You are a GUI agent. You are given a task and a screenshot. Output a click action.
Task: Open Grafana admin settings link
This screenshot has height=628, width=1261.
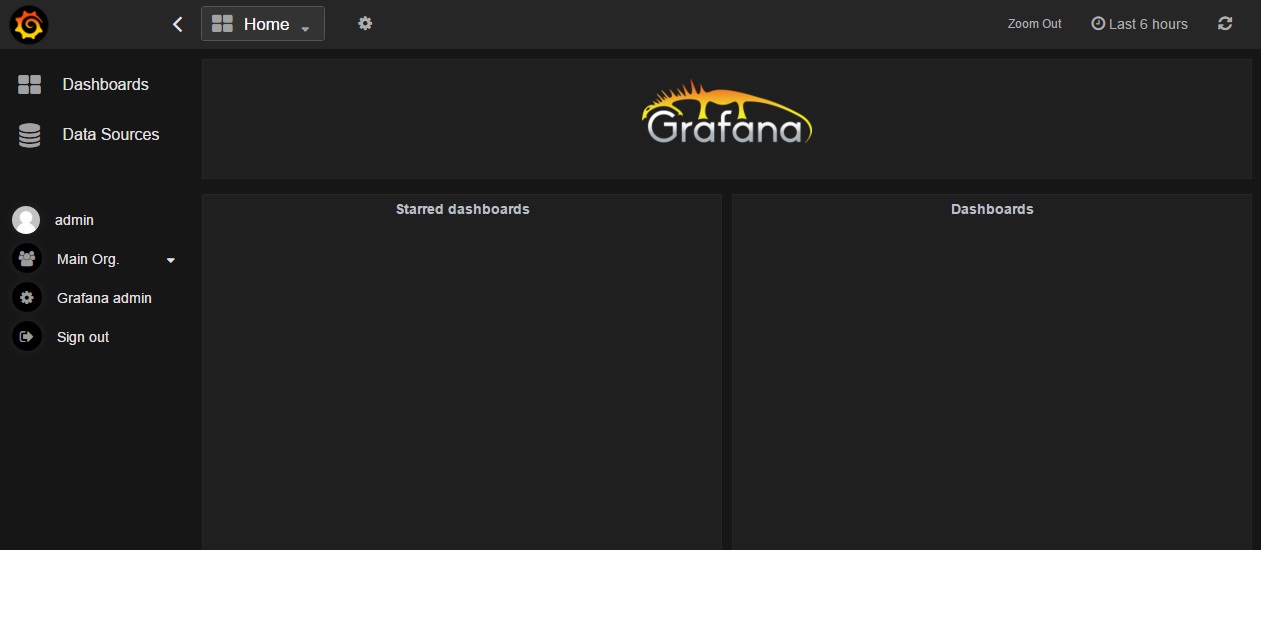[104, 298]
